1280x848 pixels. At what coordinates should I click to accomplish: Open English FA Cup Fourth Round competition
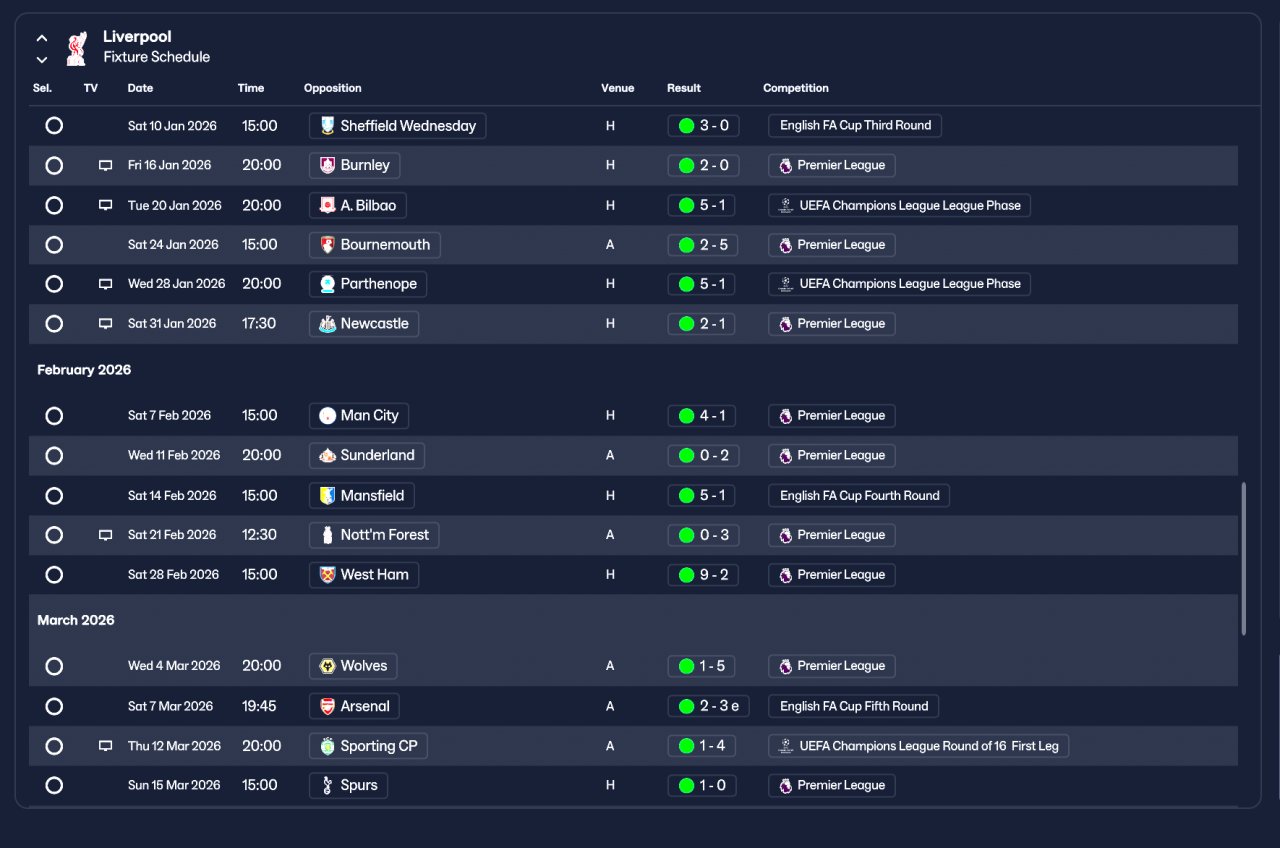[x=859, y=496]
